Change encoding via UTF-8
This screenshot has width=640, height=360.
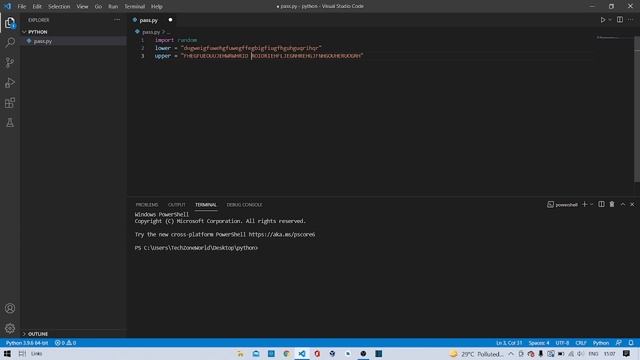coord(562,343)
